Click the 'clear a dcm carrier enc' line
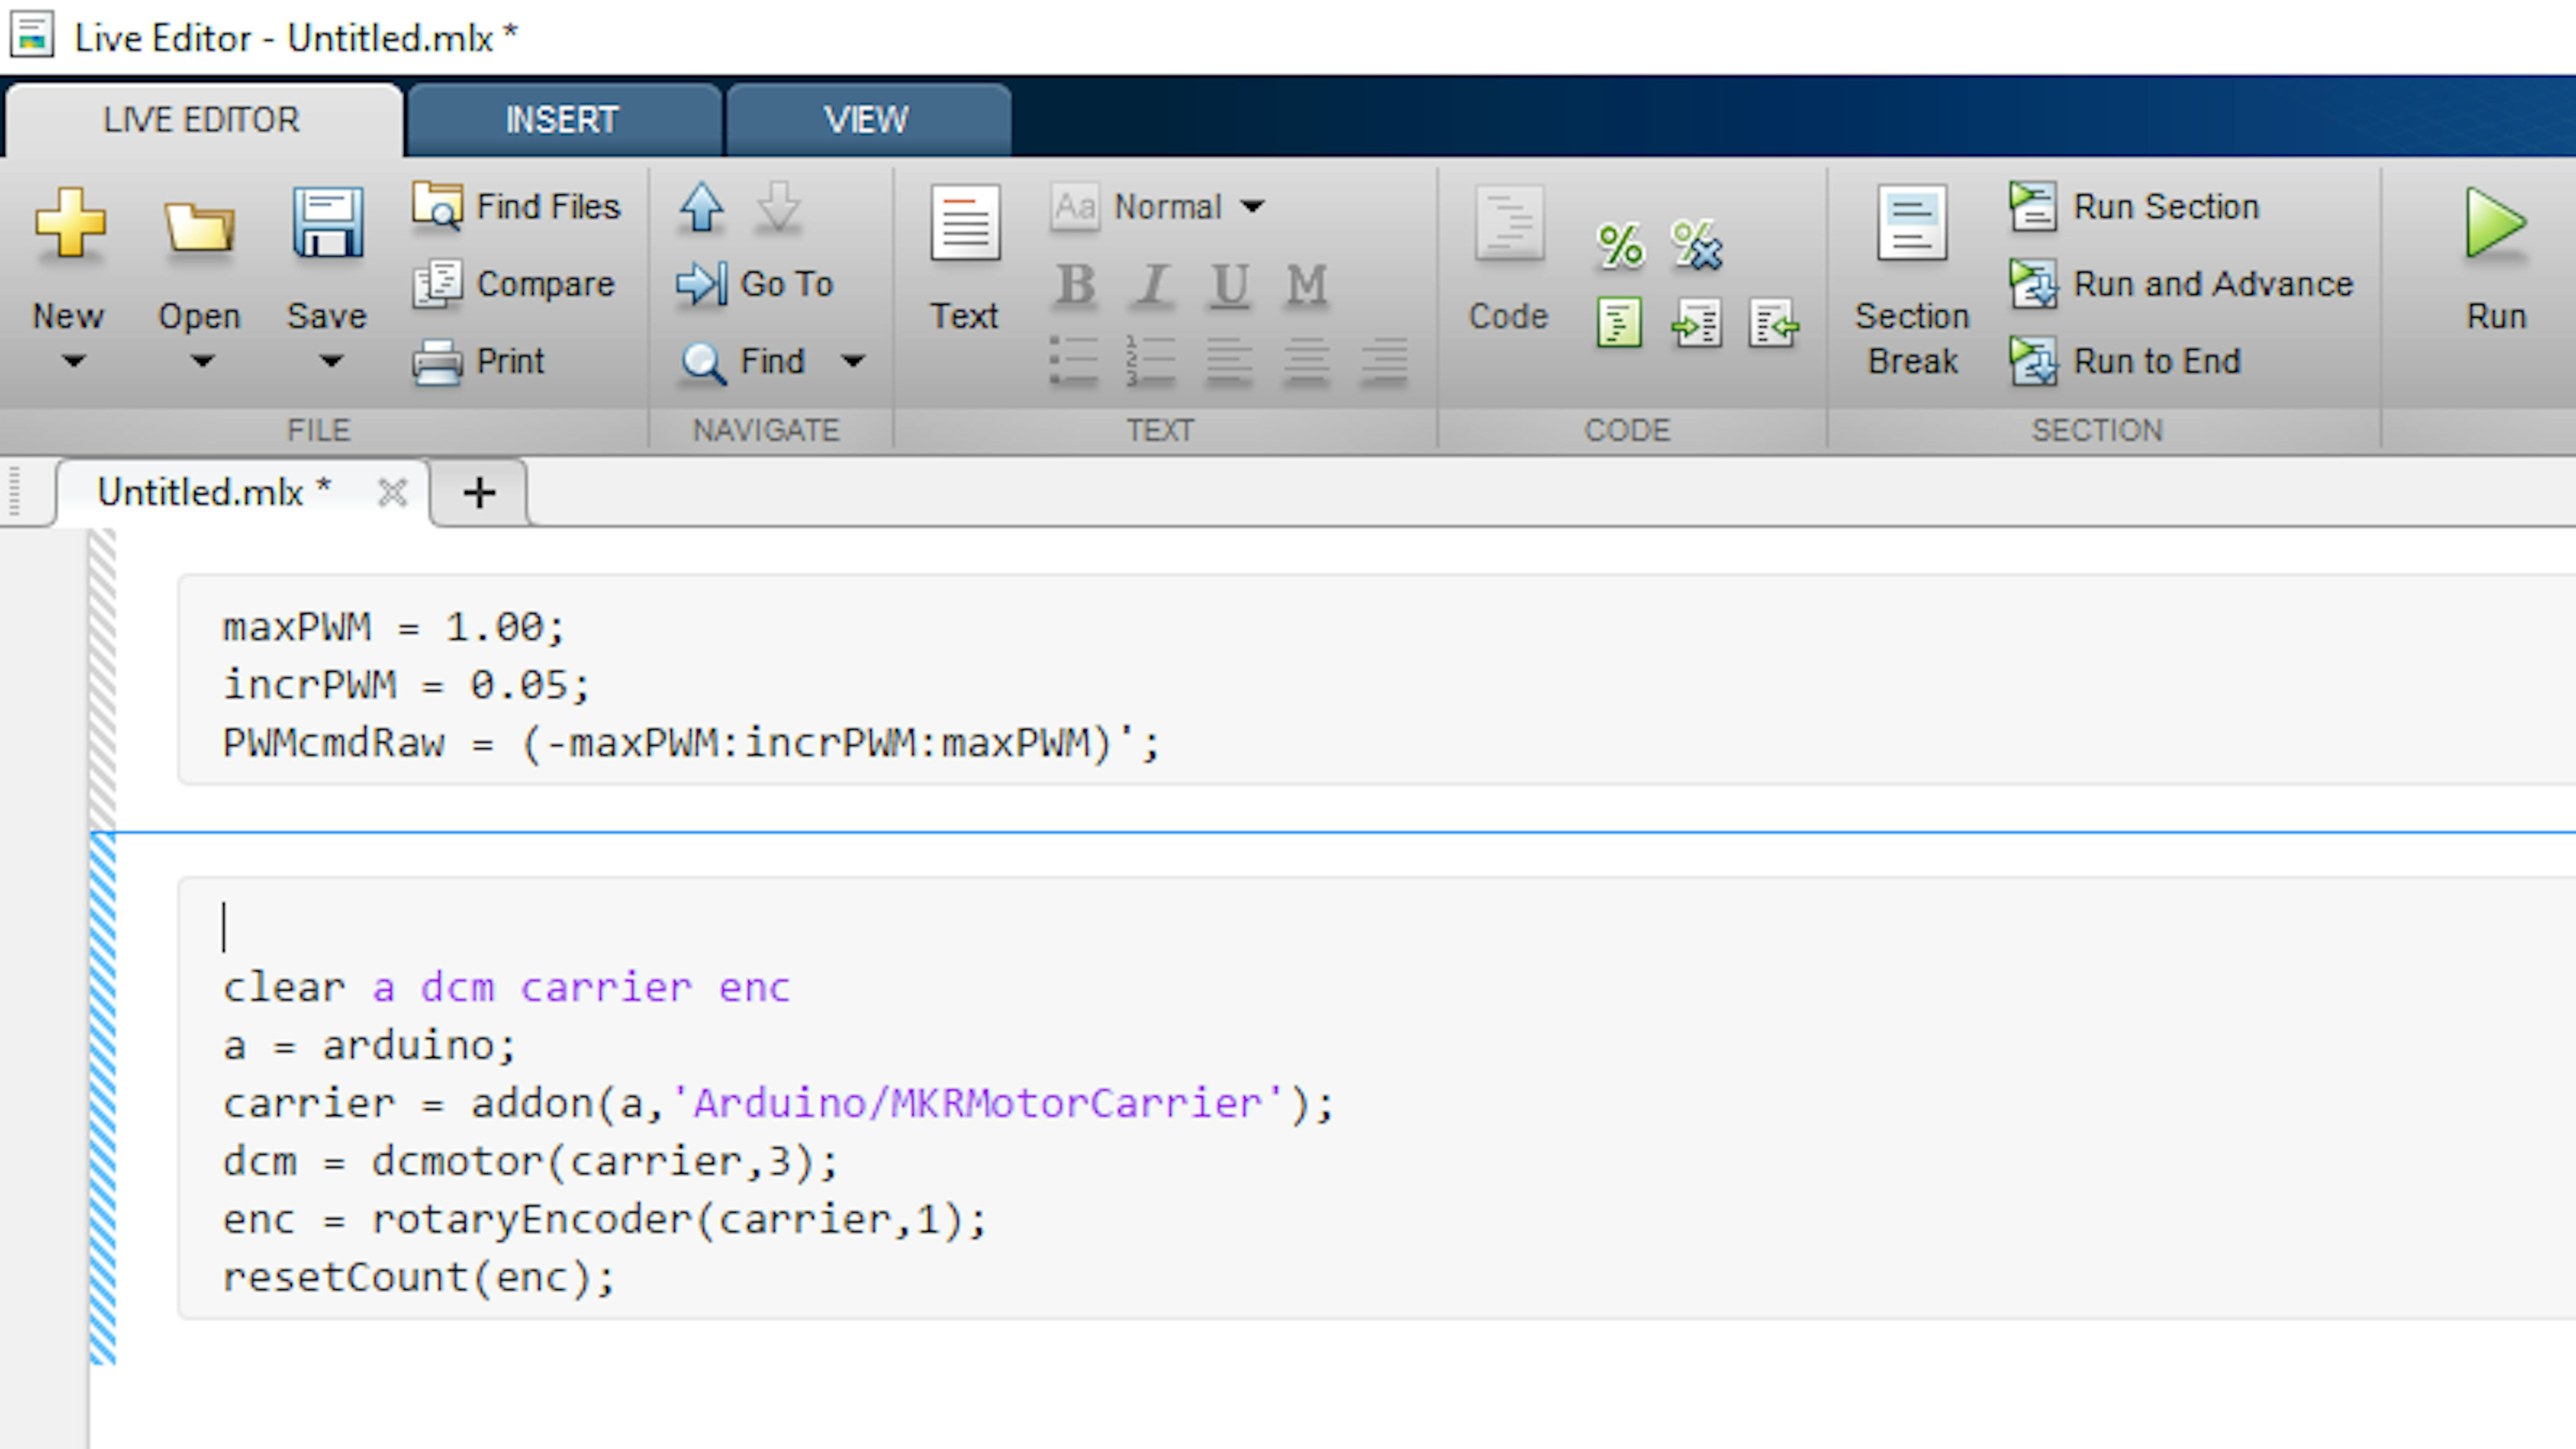Image resolution: width=2576 pixels, height=1449 pixels. pyautogui.click(x=506, y=988)
